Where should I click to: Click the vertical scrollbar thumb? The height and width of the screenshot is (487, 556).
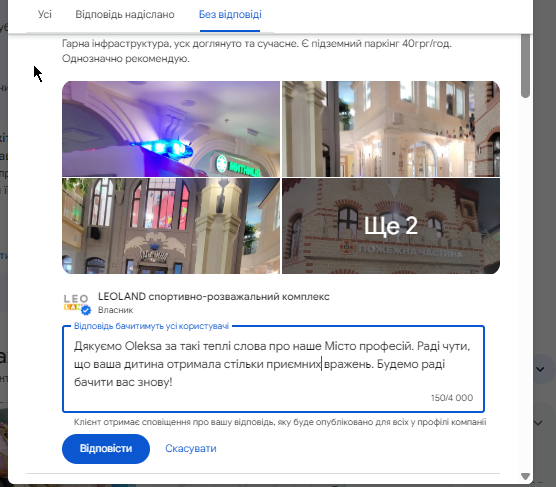[x=526, y=66]
